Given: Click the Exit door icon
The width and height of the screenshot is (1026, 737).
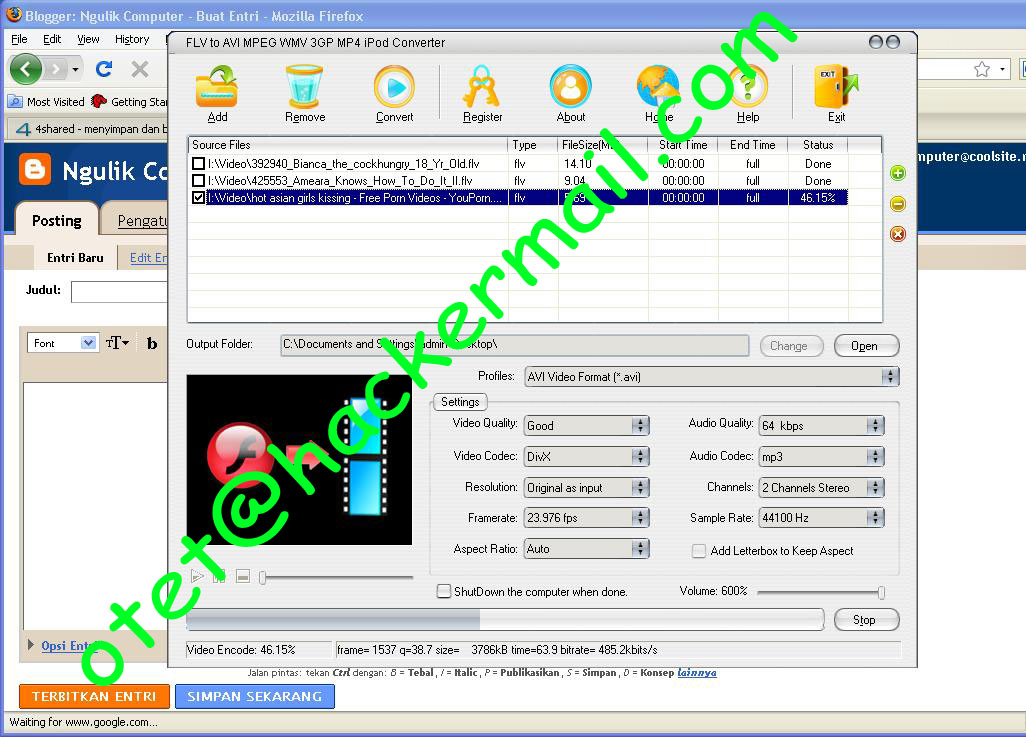Looking at the screenshot, I should tap(836, 86).
